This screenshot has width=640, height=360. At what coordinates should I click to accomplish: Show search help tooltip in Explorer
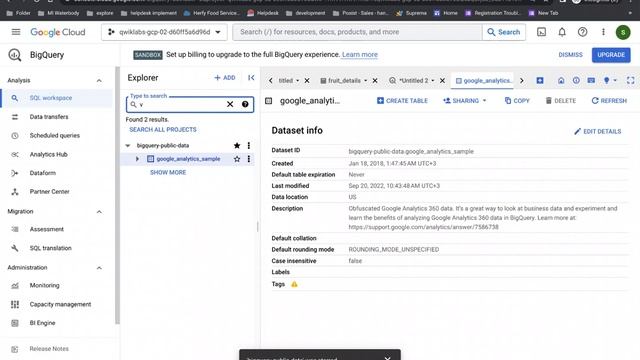tap(245, 104)
